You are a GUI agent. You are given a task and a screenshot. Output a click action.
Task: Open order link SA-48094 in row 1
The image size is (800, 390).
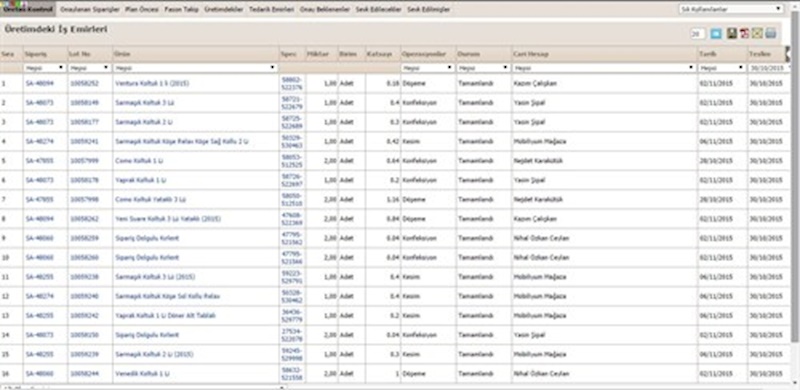39,83
